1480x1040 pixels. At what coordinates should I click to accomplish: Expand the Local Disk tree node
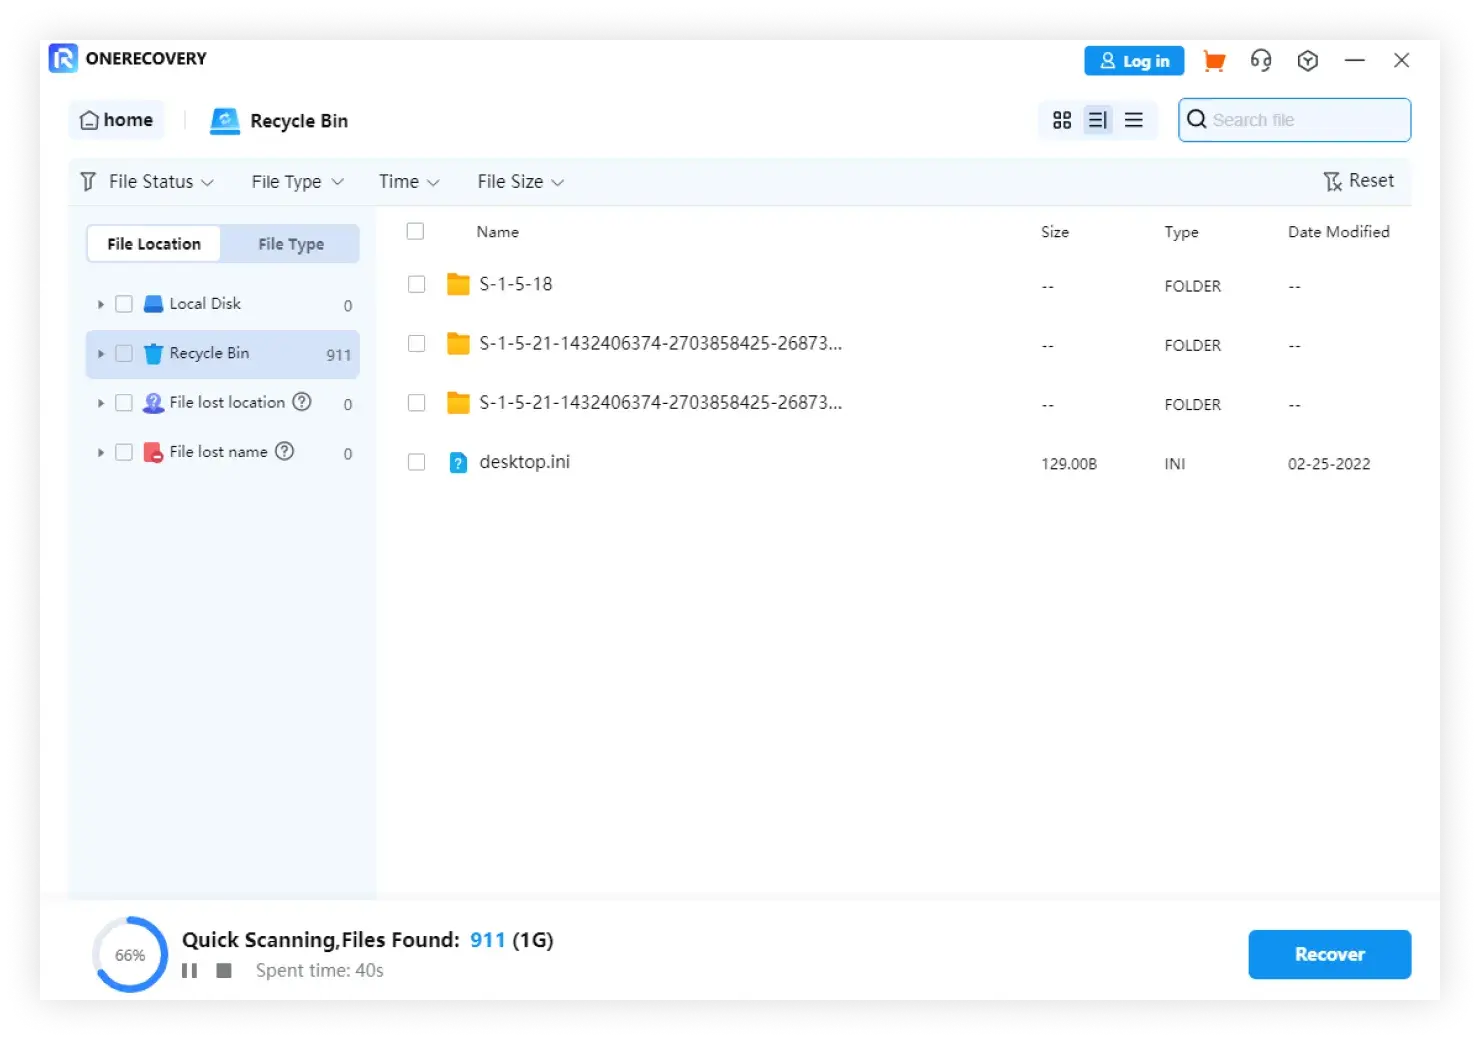click(100, 304)
